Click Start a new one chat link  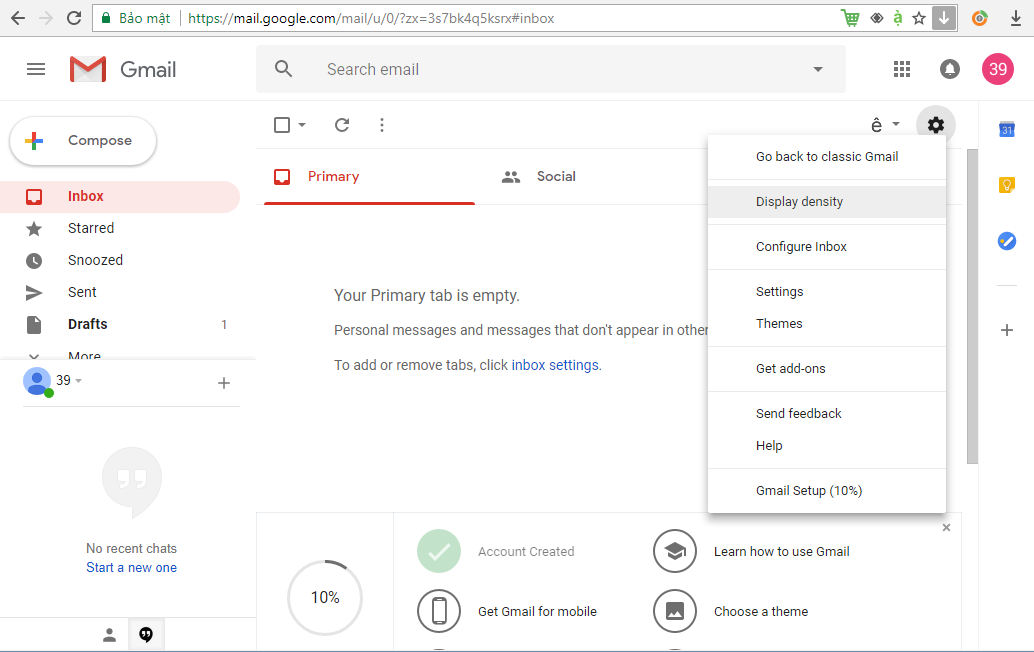pos(131,568)
